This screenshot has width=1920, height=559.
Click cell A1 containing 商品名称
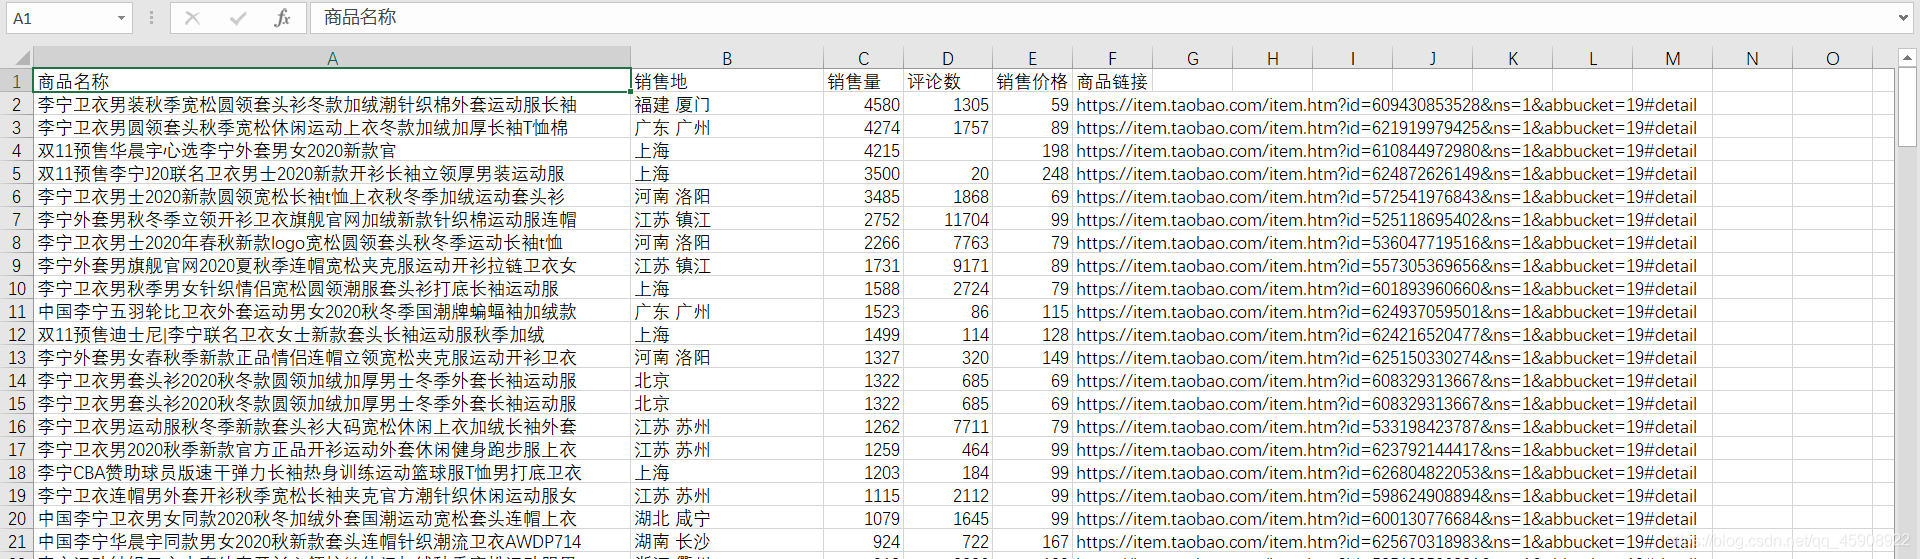[332, 81]
